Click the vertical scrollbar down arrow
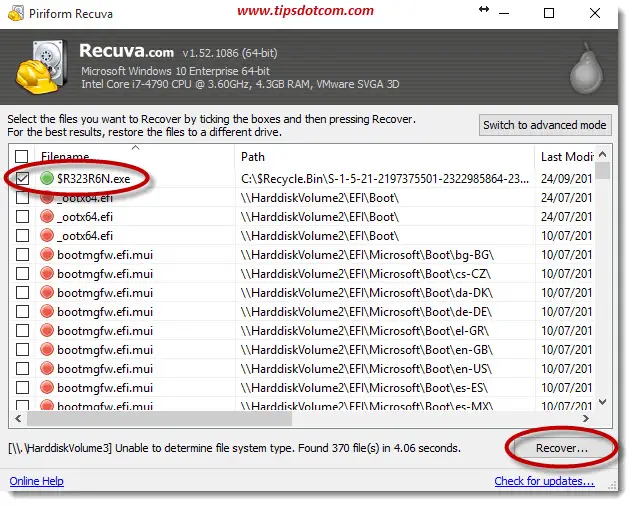Screen dimensions: 633x506 (x=603, y=402)
